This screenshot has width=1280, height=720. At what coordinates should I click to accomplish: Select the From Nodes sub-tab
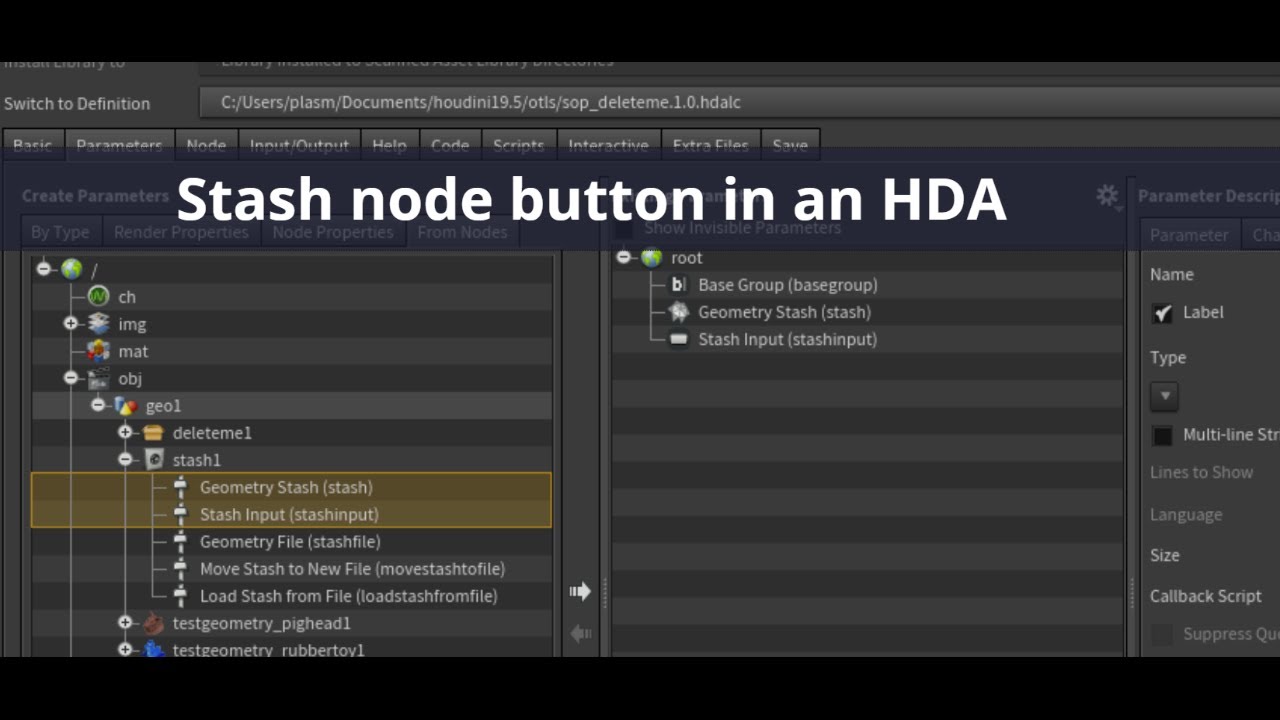(x=462, y=232)
